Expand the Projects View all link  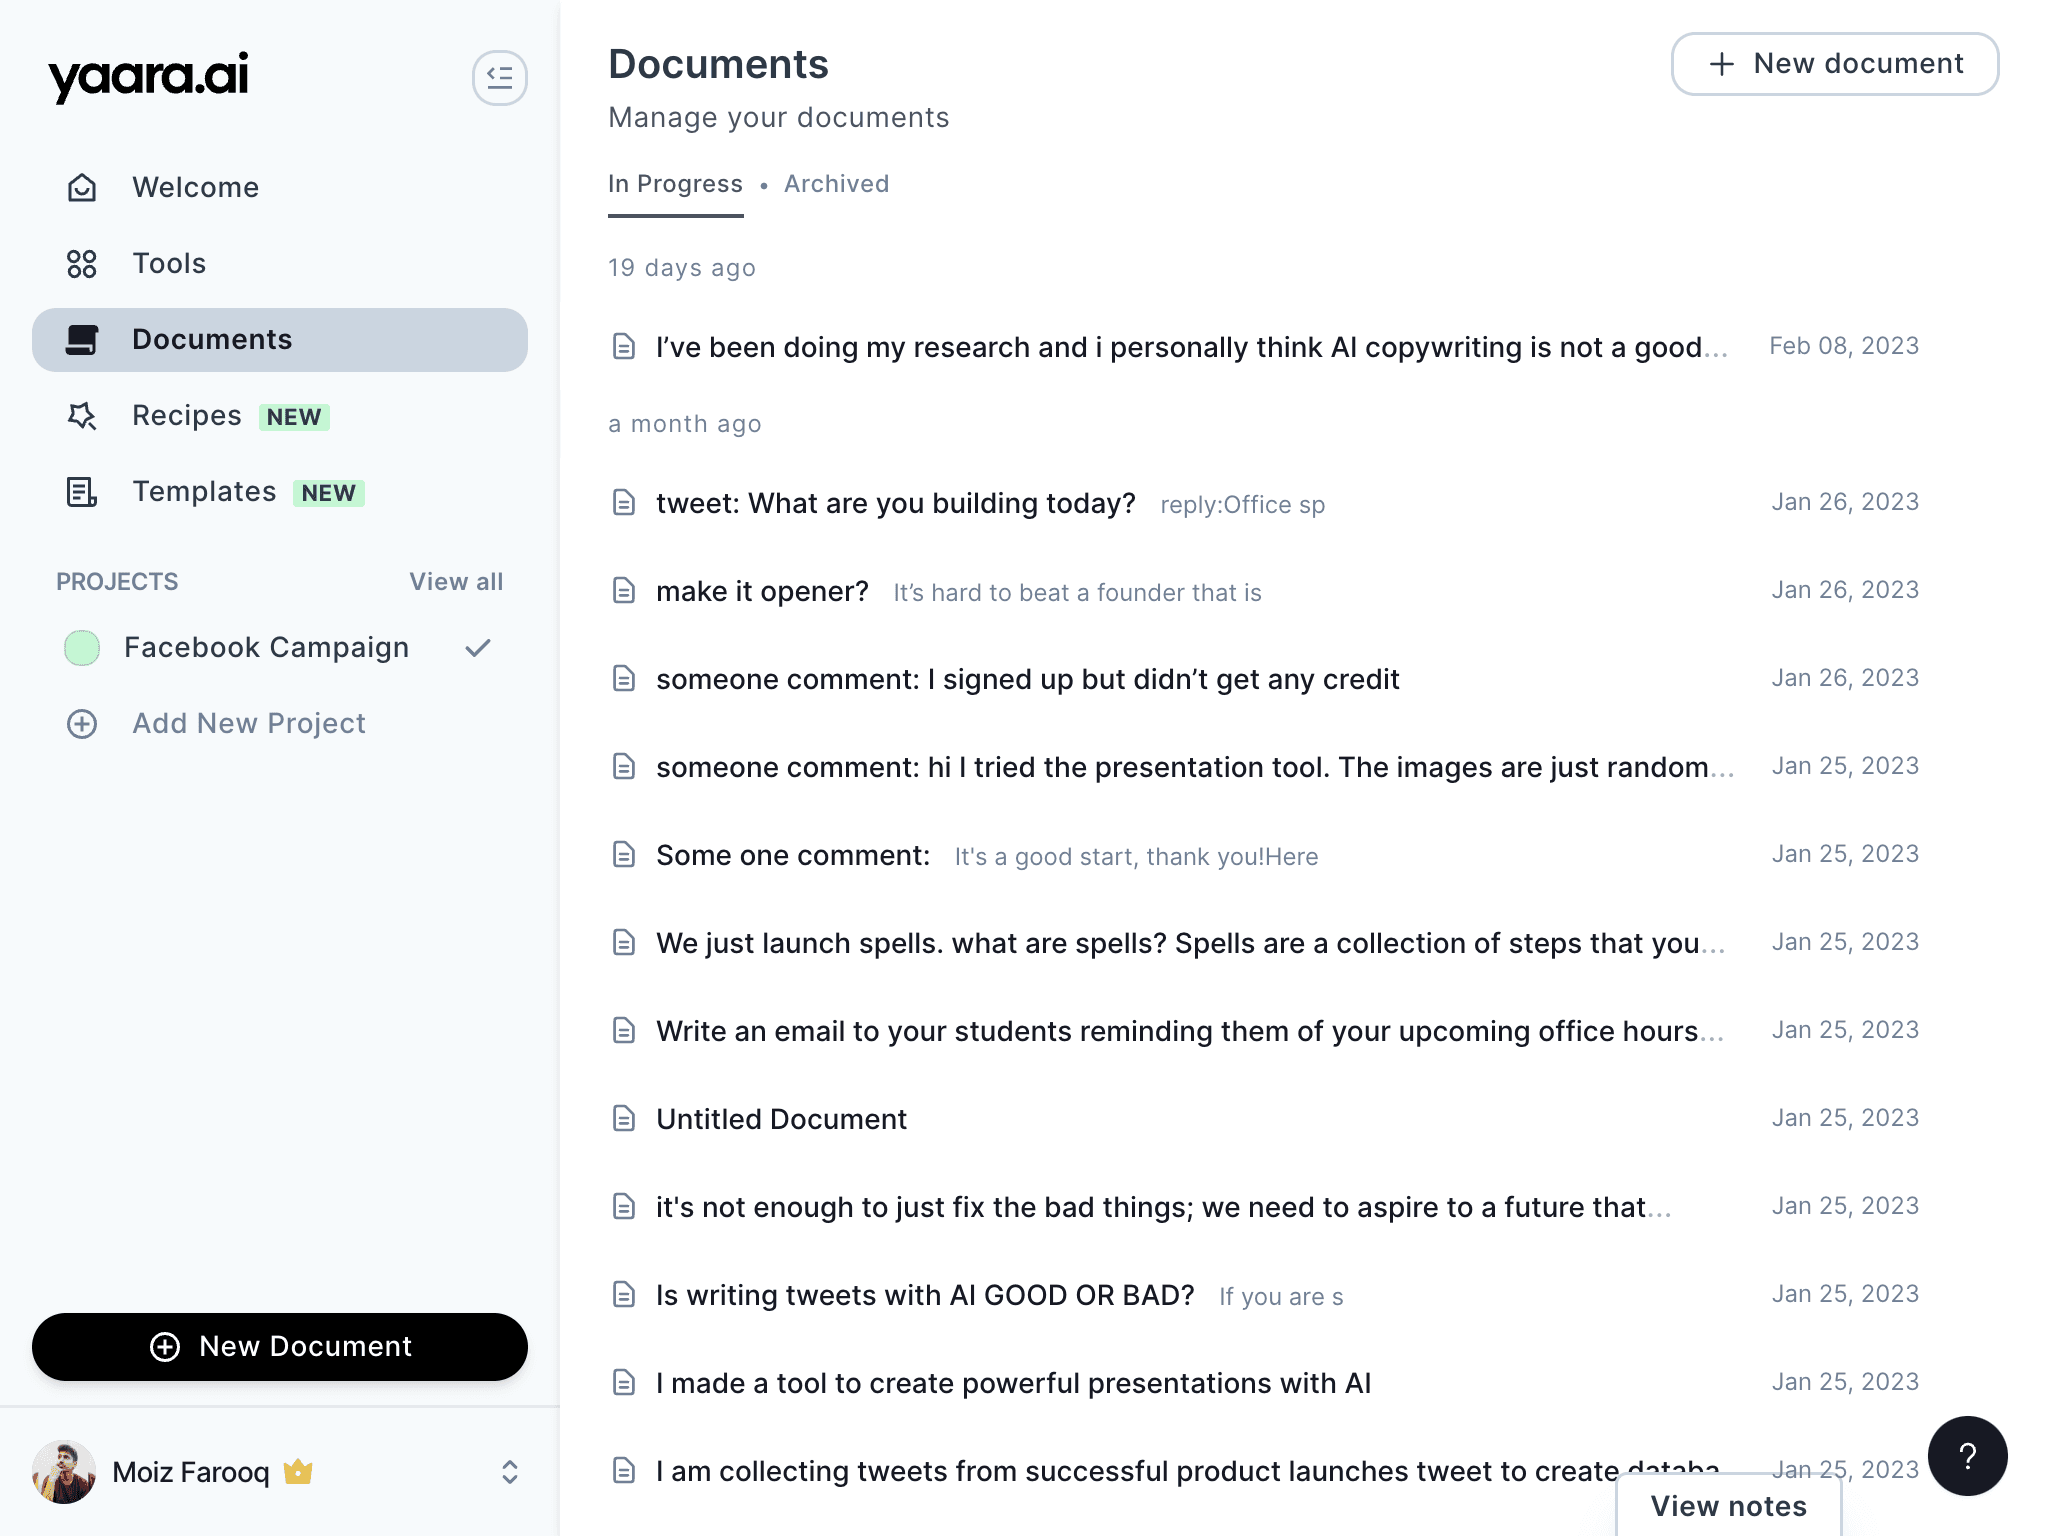456,581
